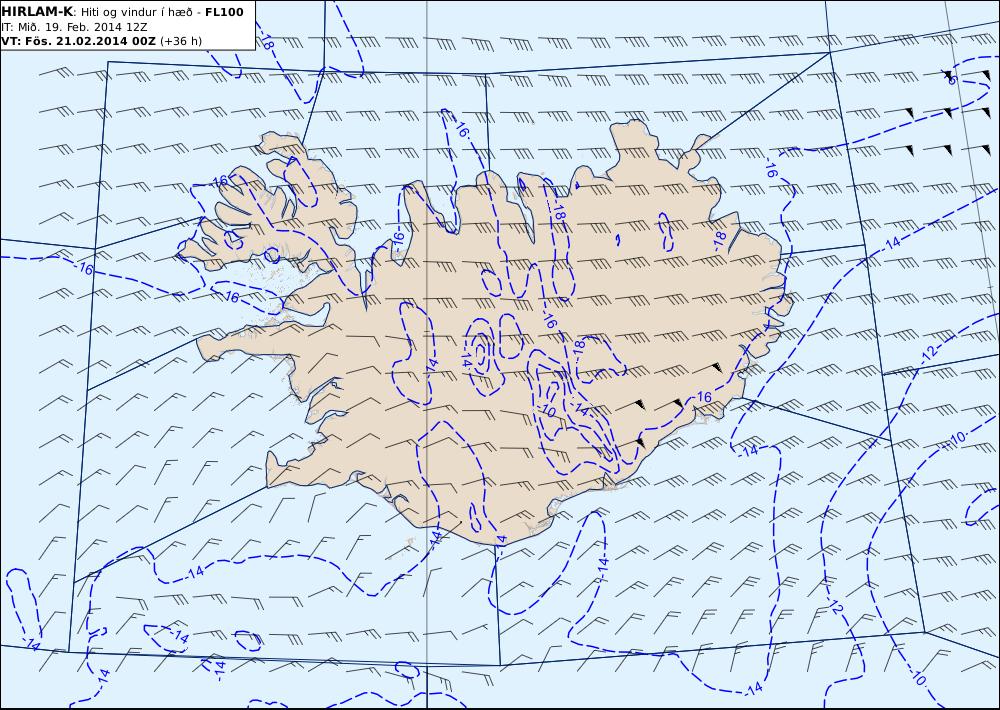Click the -10 isotherm label over Iceland's land
This screenshot has height=710, width=1000.
pos(547,410)
